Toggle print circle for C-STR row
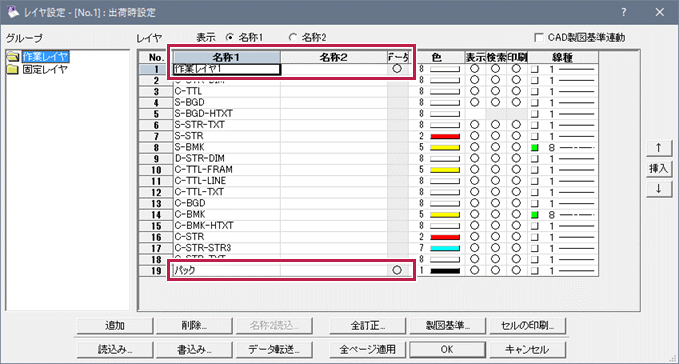This screenshot has height=364, width=679. coord(516,237)
